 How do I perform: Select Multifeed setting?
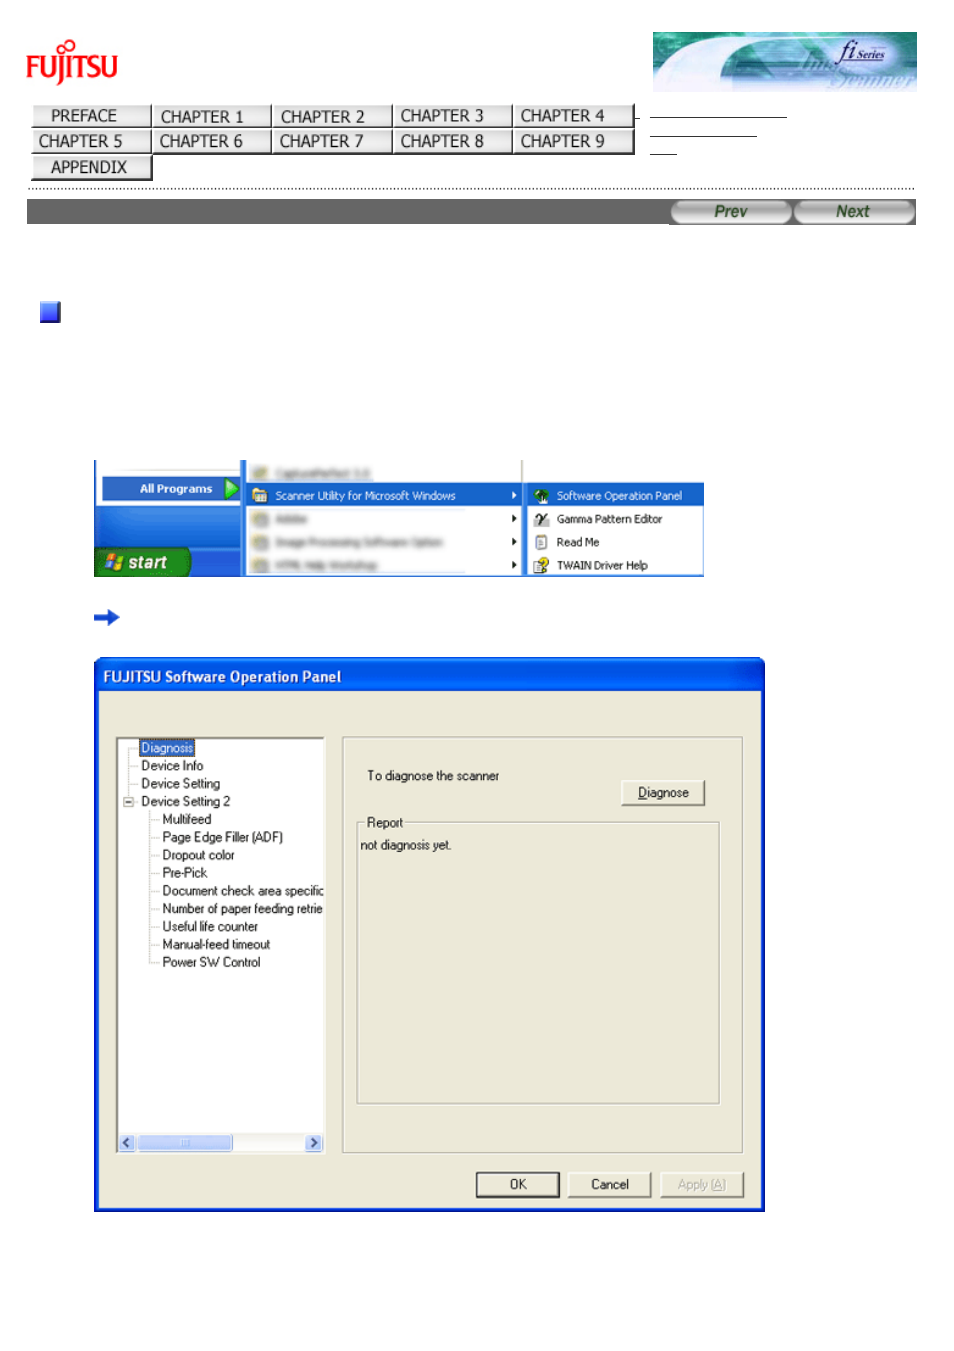tap(187, 820)
